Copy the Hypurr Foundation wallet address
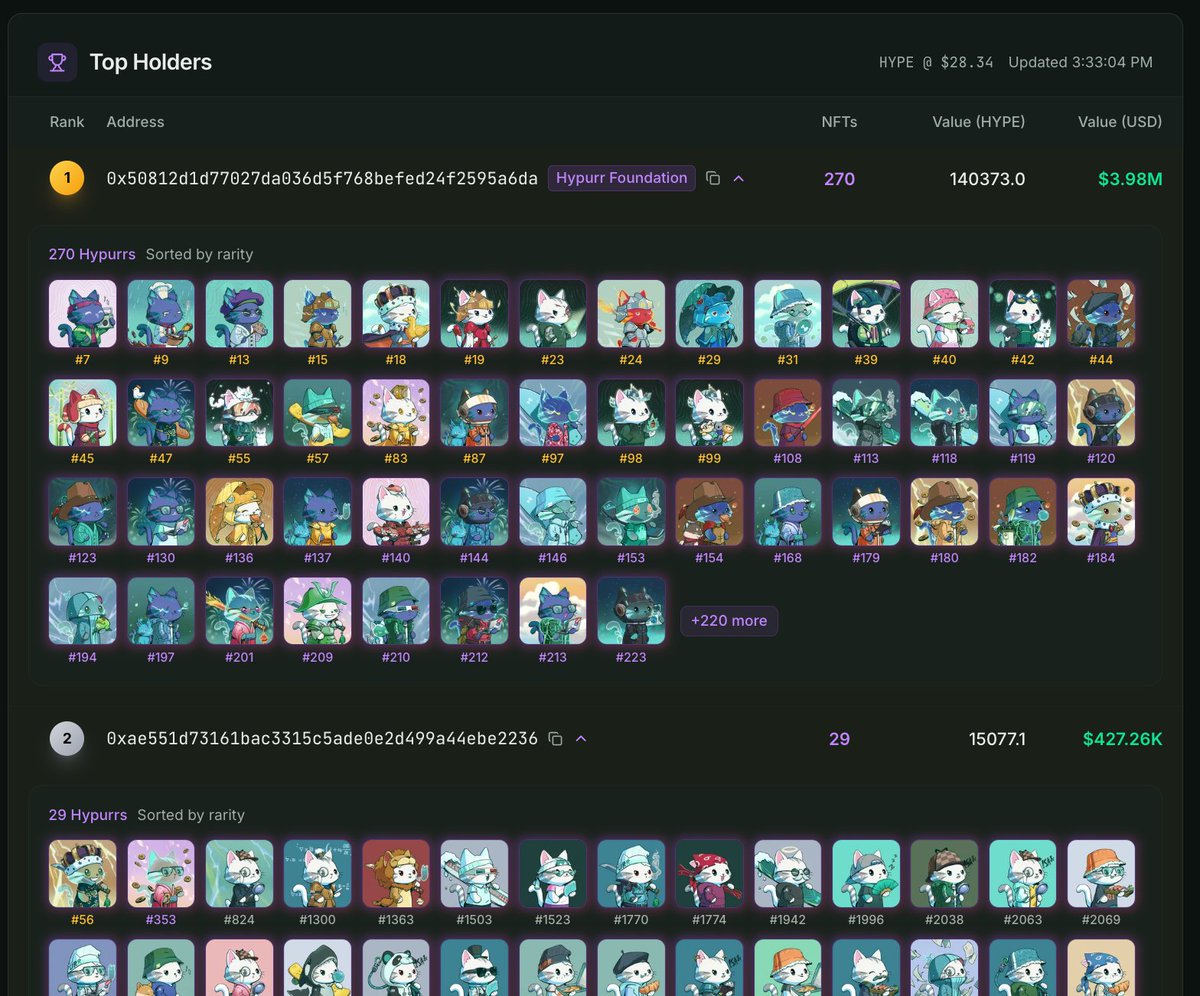 [x=713, y=179]
